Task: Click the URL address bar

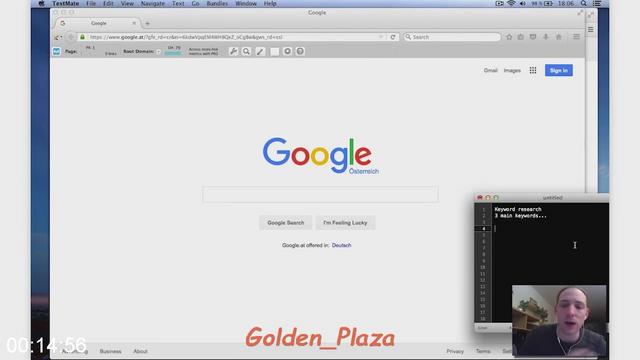Action: click(x=231, y=37)
